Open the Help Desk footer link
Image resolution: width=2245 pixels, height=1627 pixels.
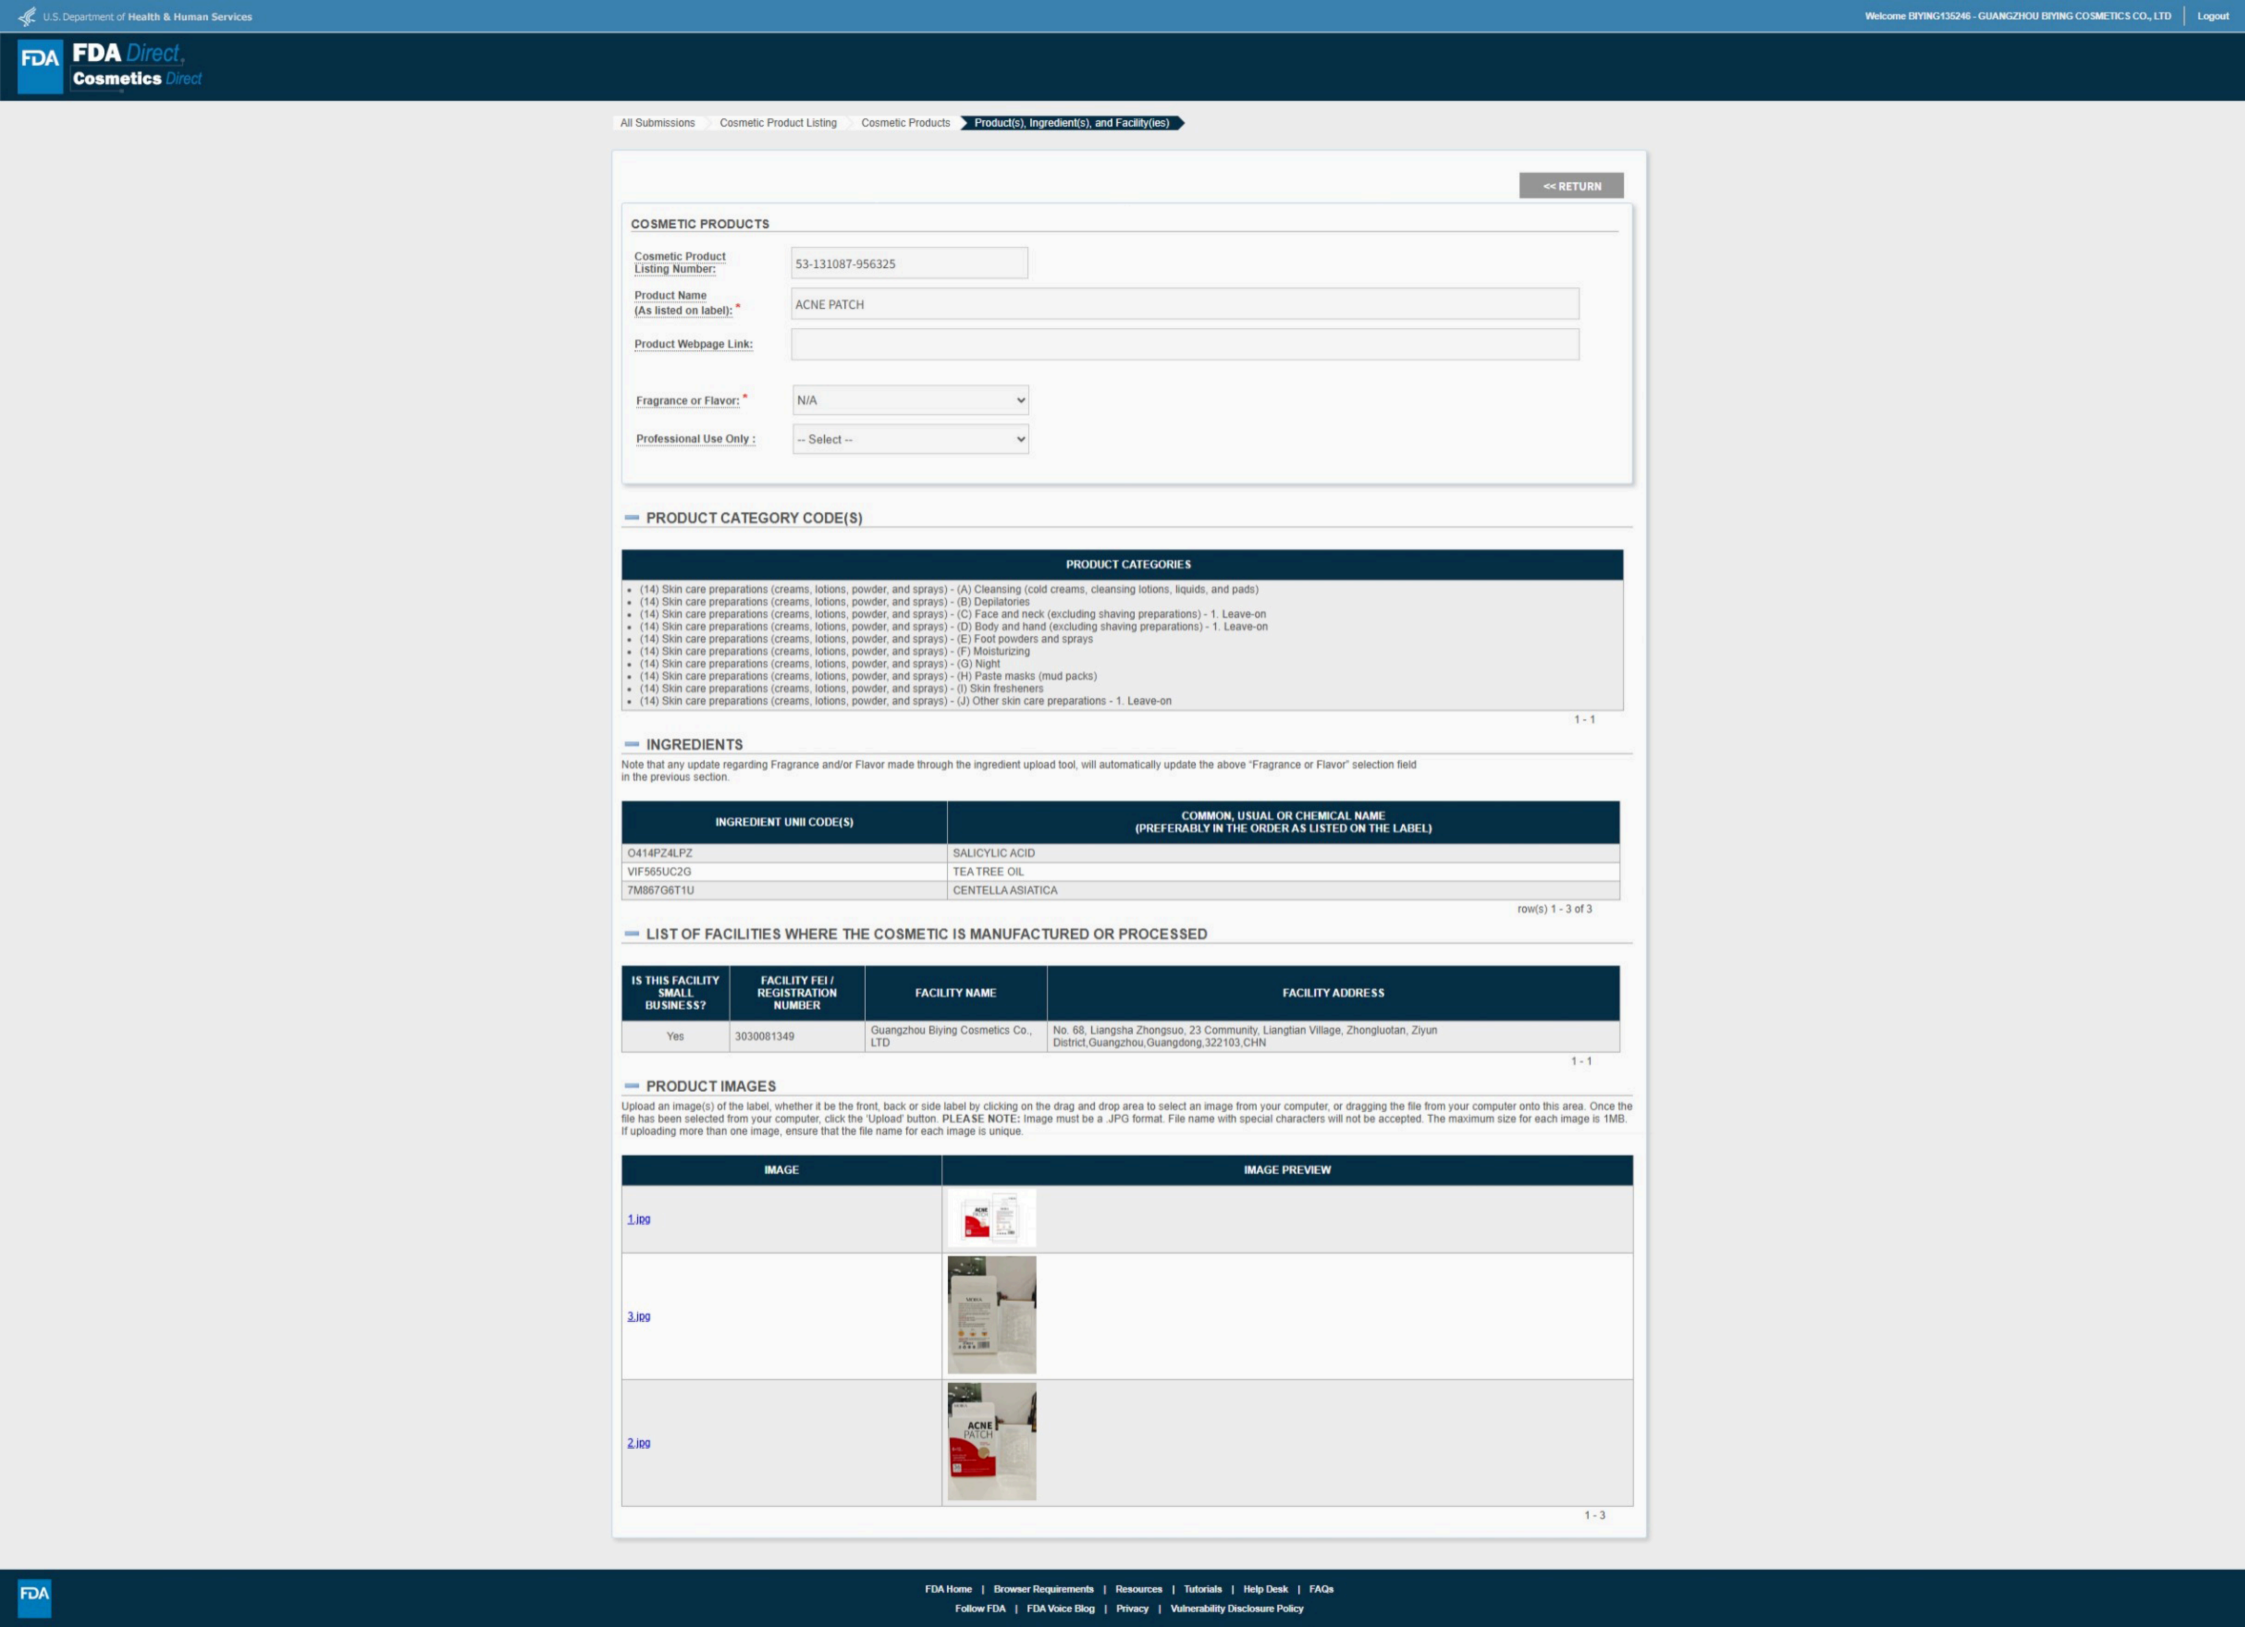point(1265,1589)
